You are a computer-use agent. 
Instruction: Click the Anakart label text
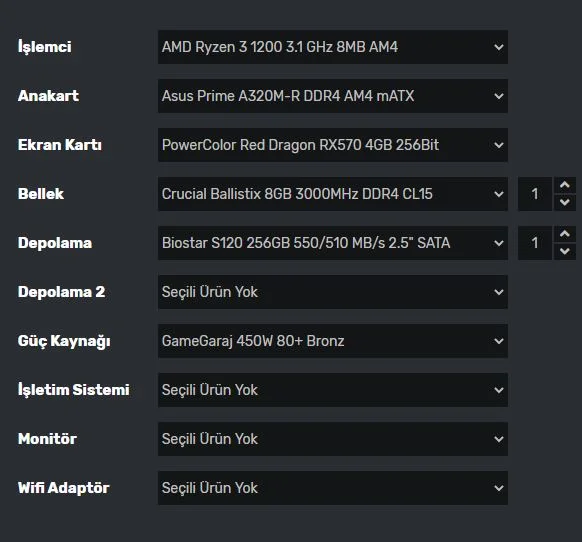pyautogui.click(x=48, y=96)
